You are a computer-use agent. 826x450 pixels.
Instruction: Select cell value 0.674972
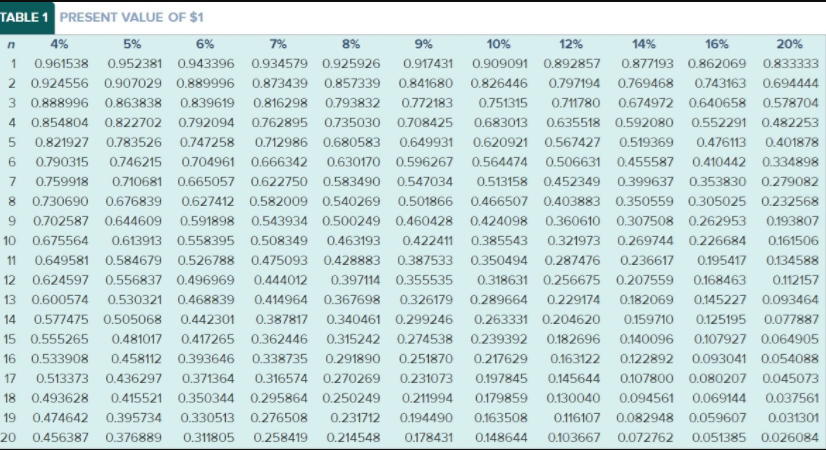645,103
